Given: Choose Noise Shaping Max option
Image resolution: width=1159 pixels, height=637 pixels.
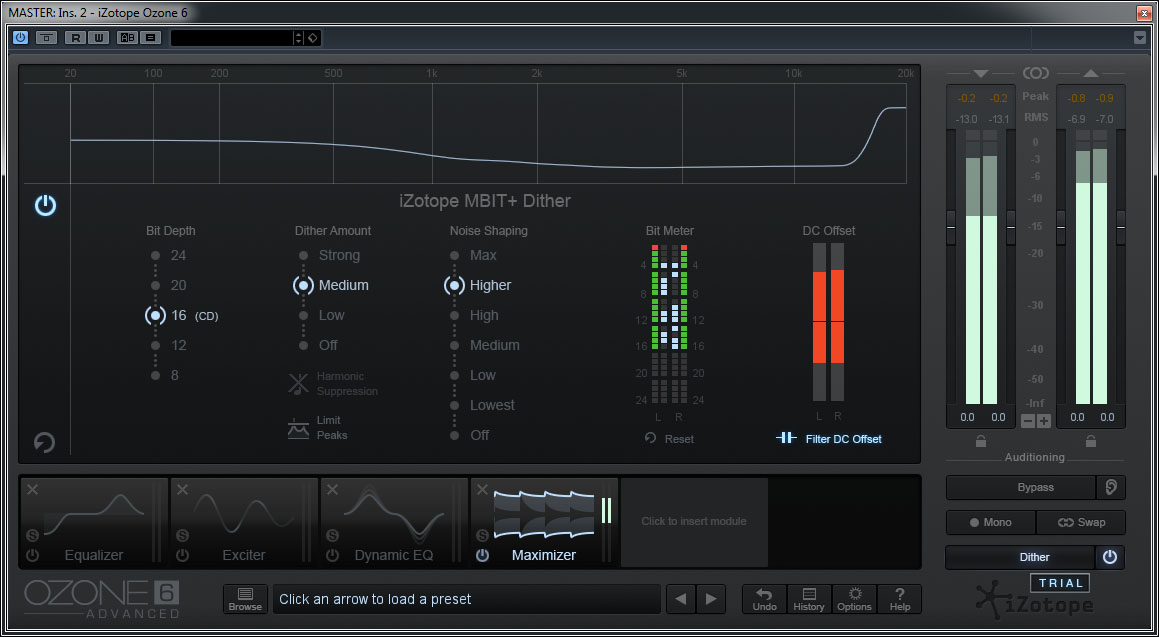Looking at the screenshot, I should pos(454,255).
